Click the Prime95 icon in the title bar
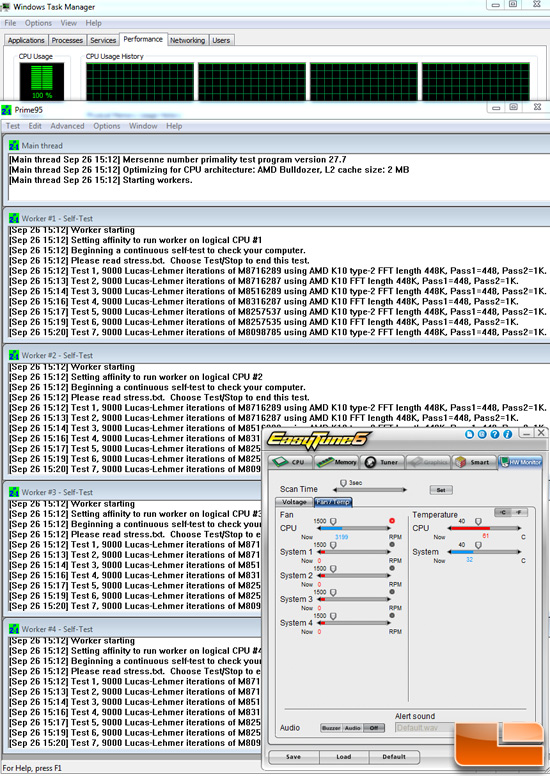The height and width of the screenshot is (776, 550). point(6,110)
